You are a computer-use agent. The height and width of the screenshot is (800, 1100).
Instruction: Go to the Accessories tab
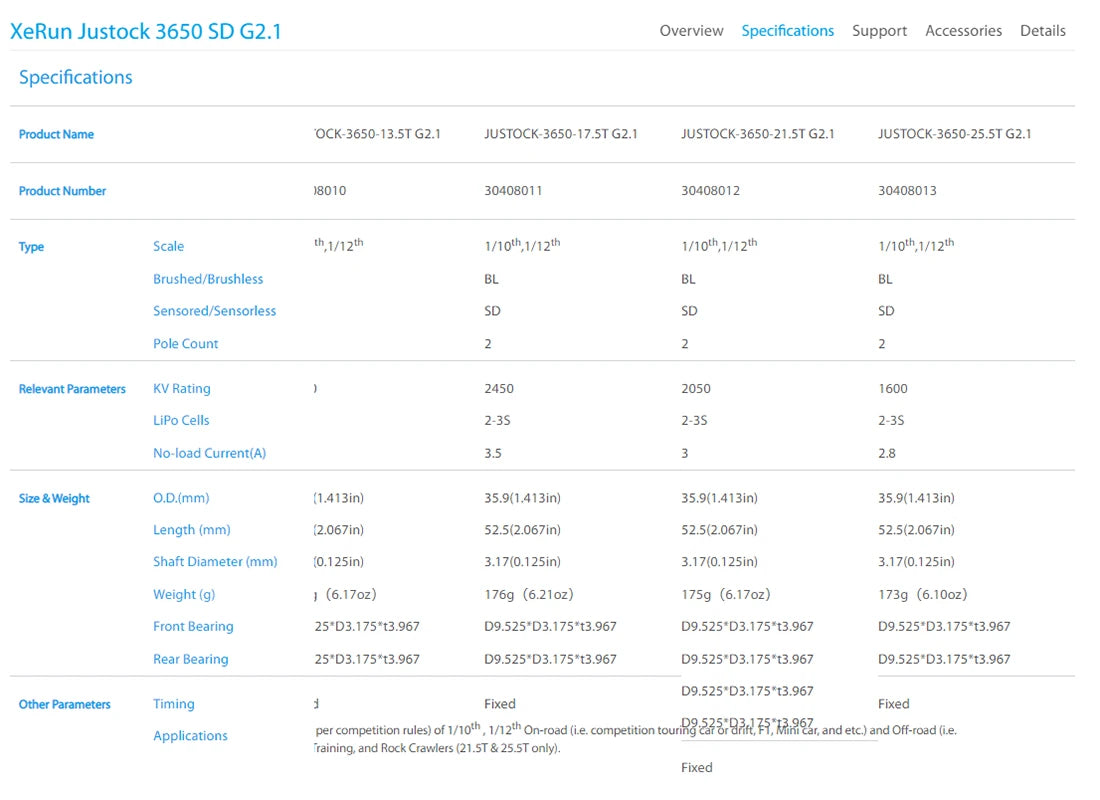pyautogui.click(x=963, y=31)
